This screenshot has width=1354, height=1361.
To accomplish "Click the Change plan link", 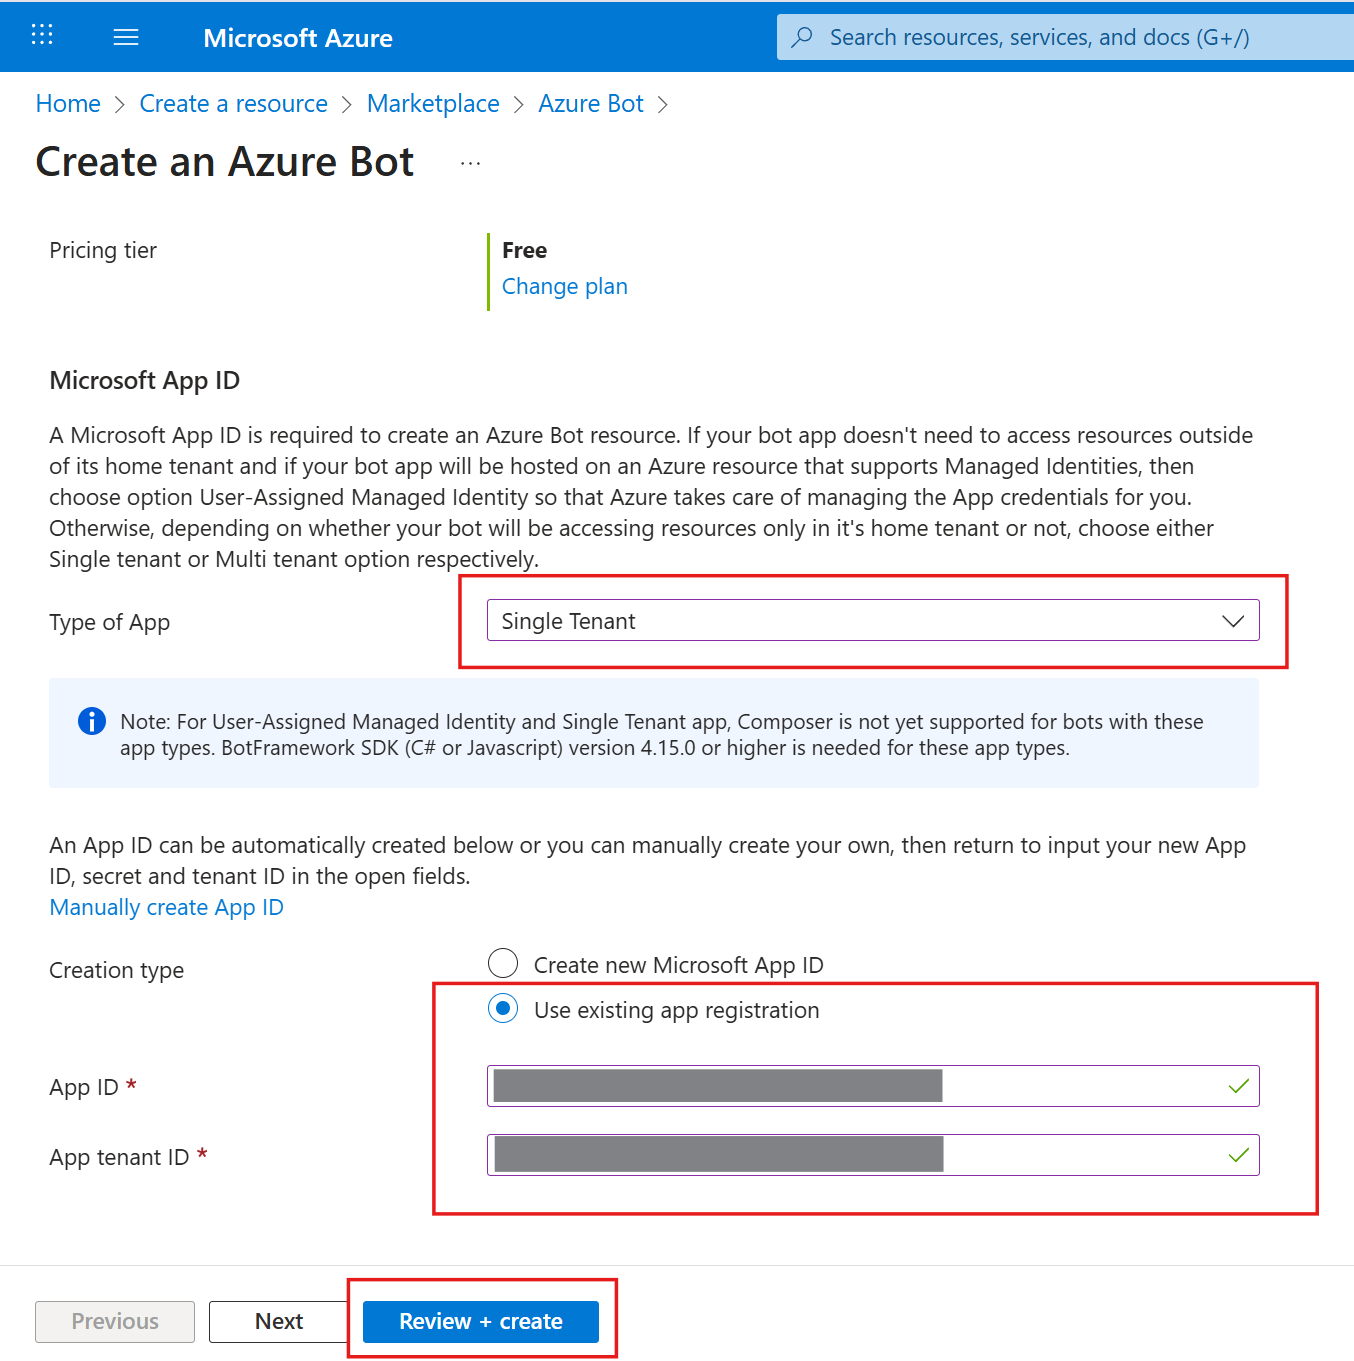I will pyautogui.click(x=564, y=286).
